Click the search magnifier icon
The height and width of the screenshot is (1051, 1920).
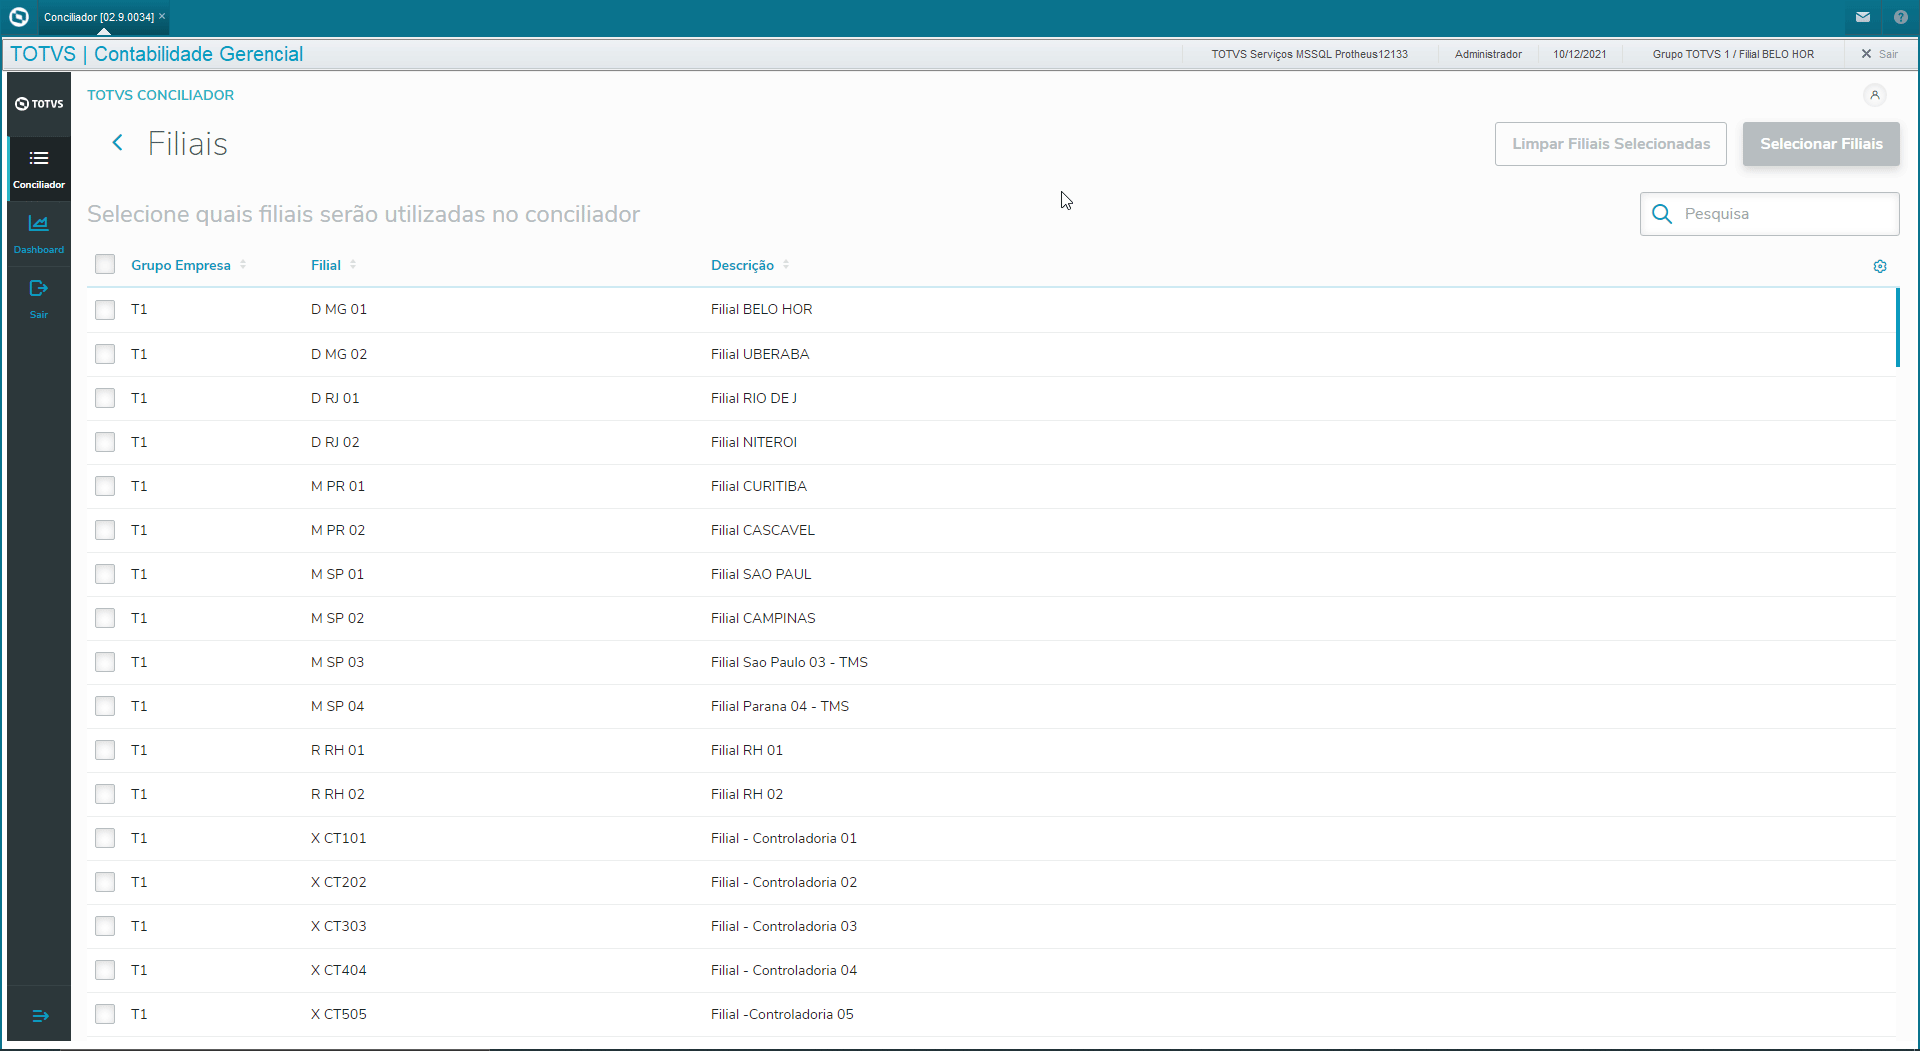click(x=1662, y=214)
